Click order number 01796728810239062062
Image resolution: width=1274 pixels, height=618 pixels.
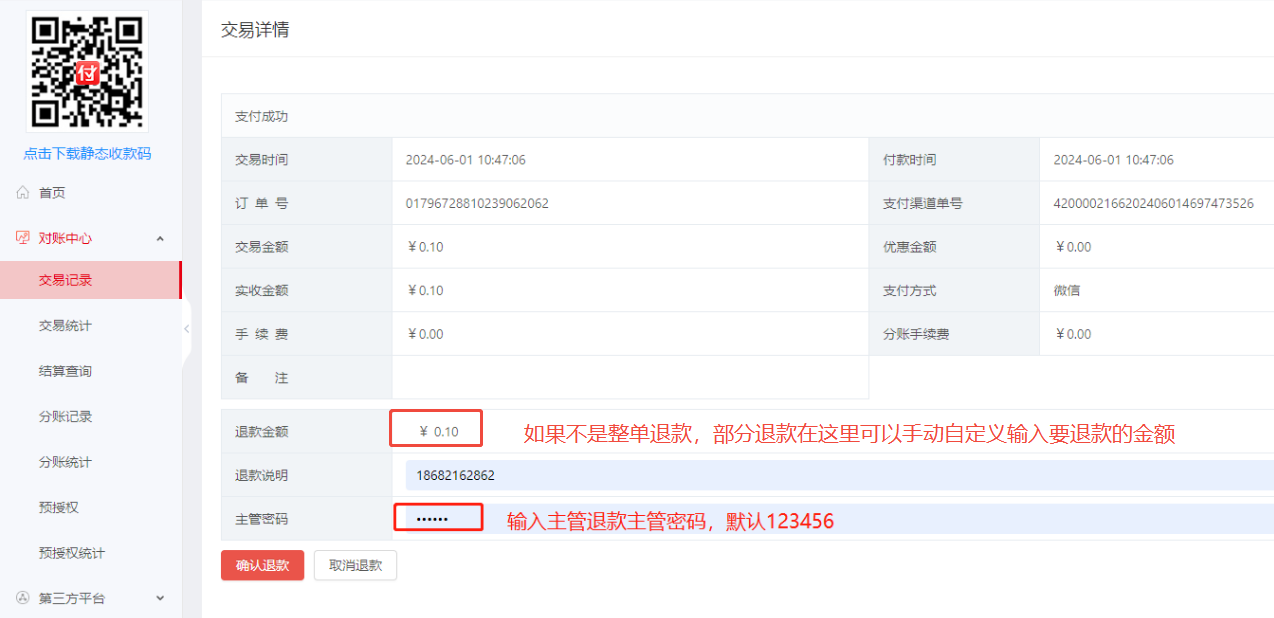(x=477, y=203)
